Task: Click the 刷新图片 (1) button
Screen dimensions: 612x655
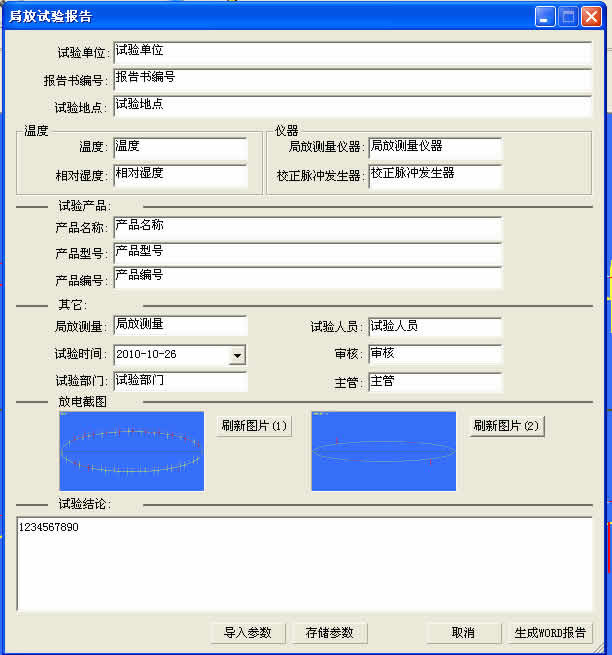Action: [x=254, y=426]
